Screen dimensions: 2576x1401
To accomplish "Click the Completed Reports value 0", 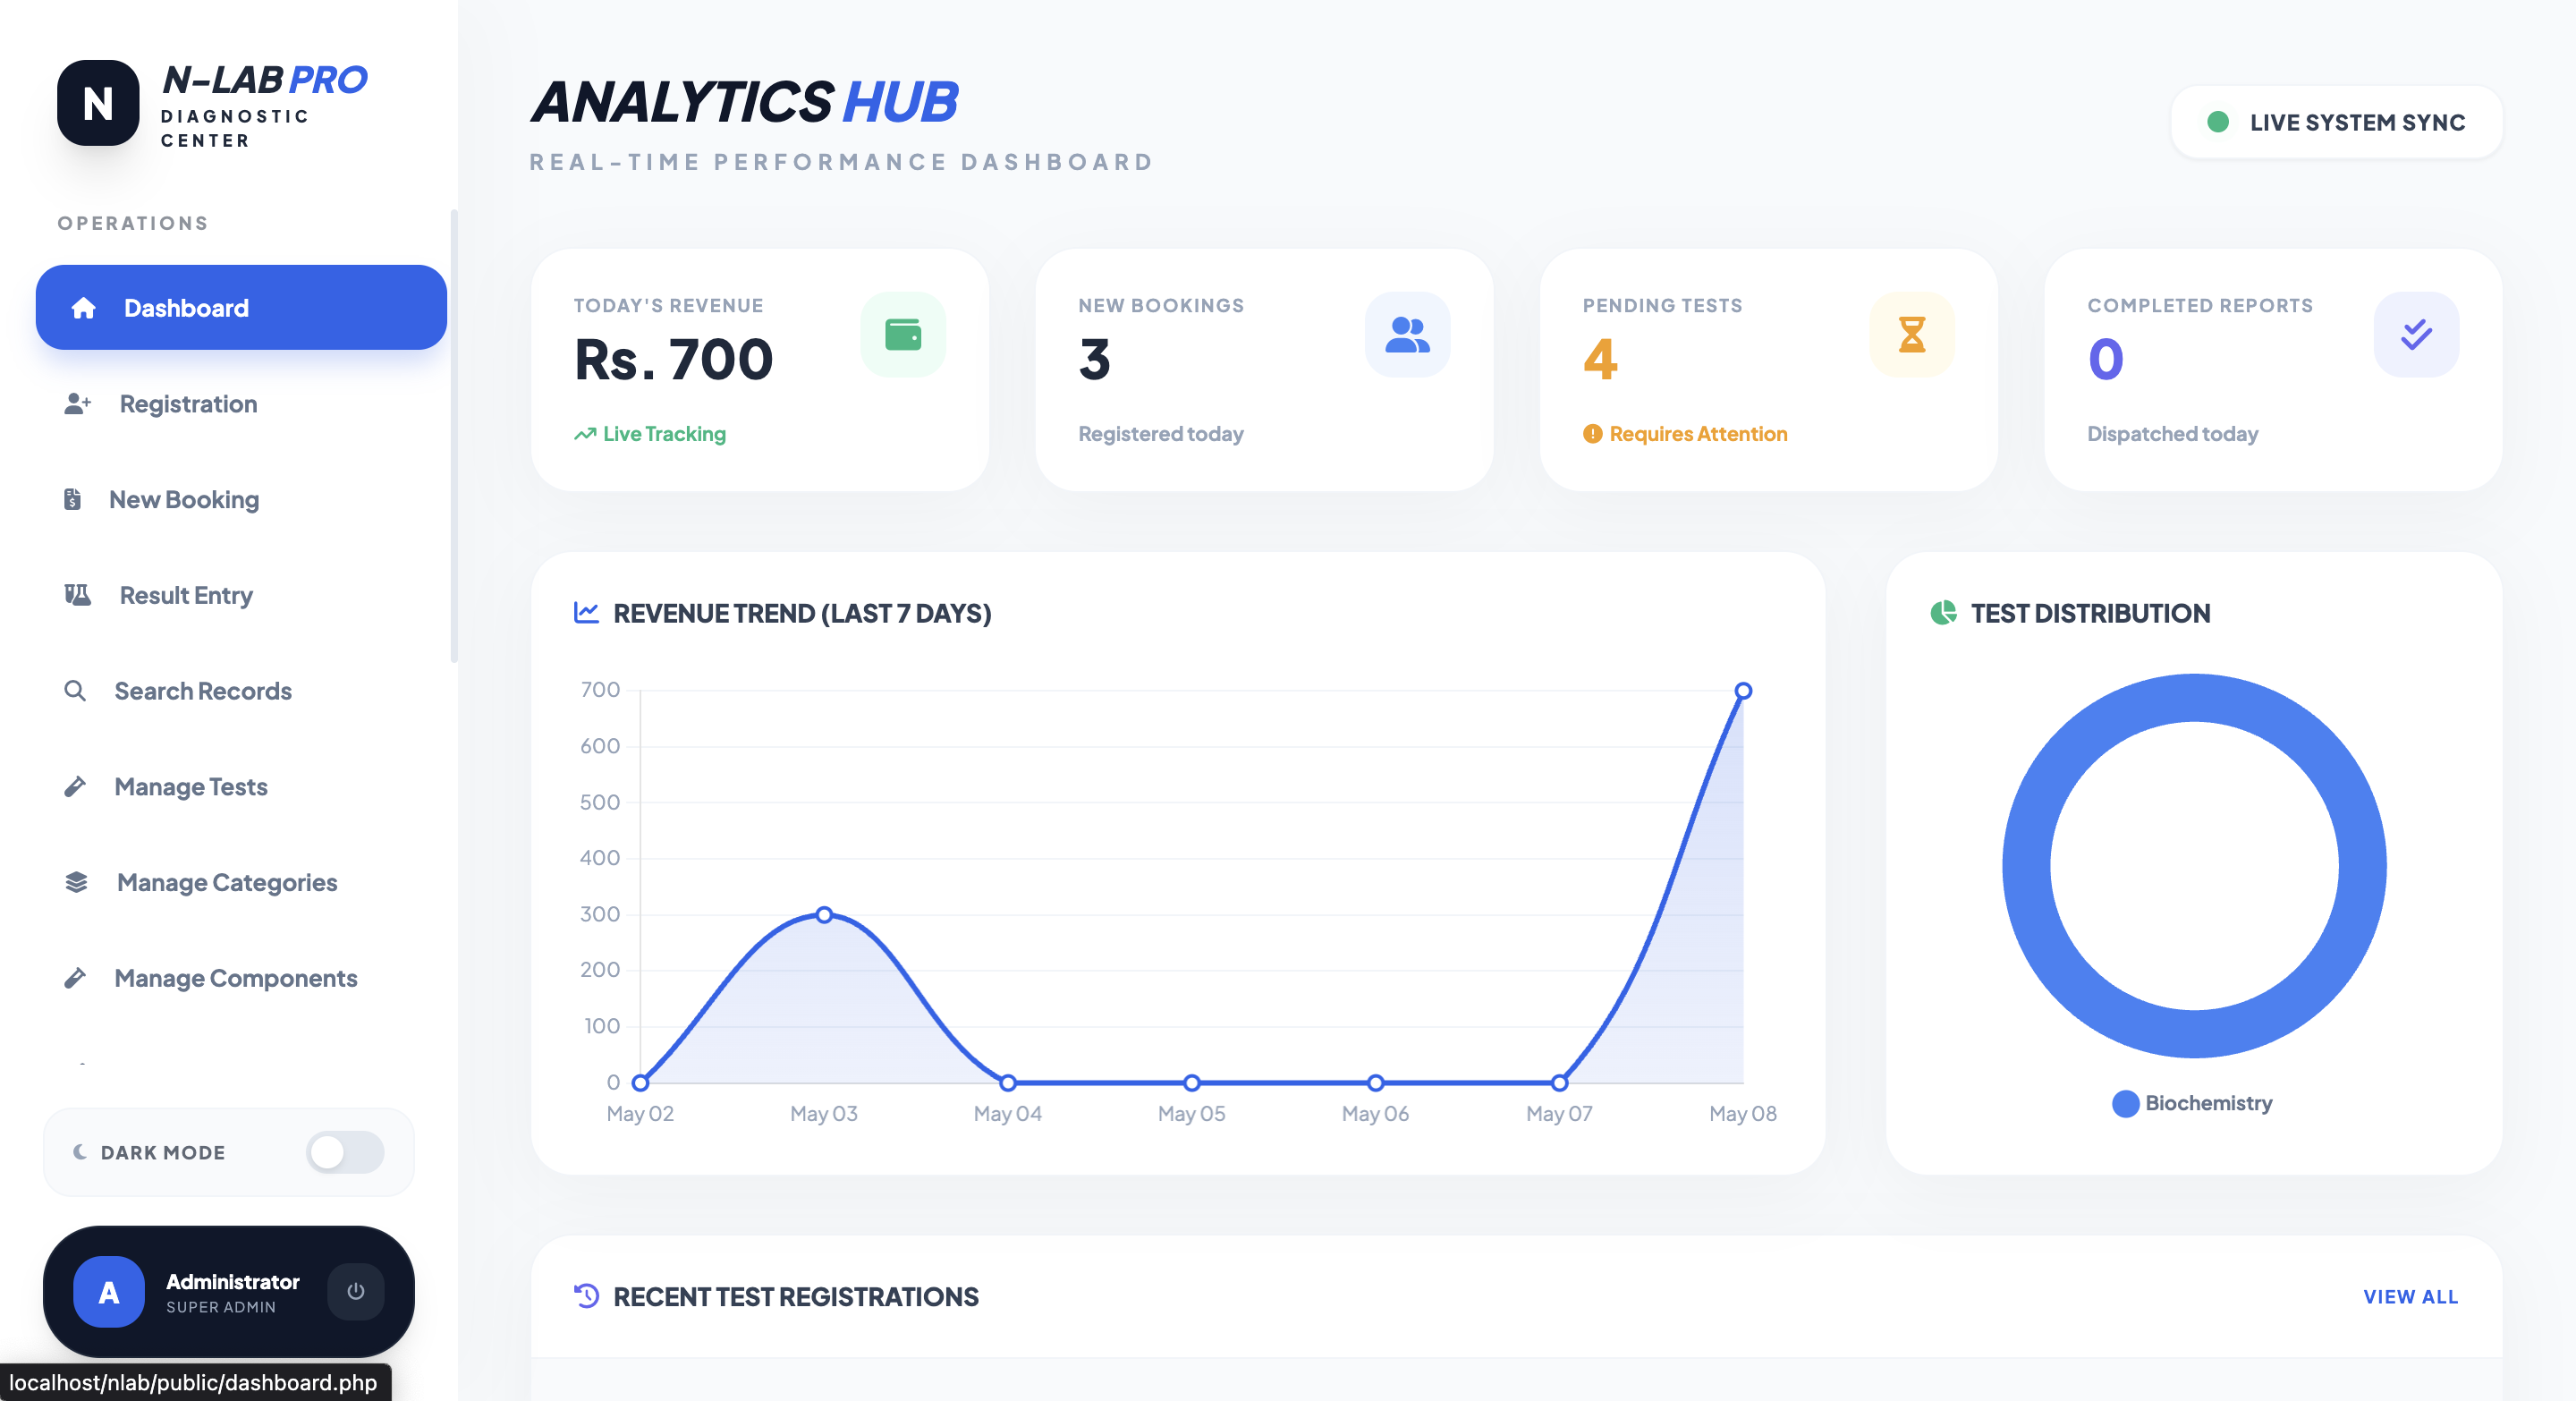I will pyautogui.click(x=2106, y=360).
